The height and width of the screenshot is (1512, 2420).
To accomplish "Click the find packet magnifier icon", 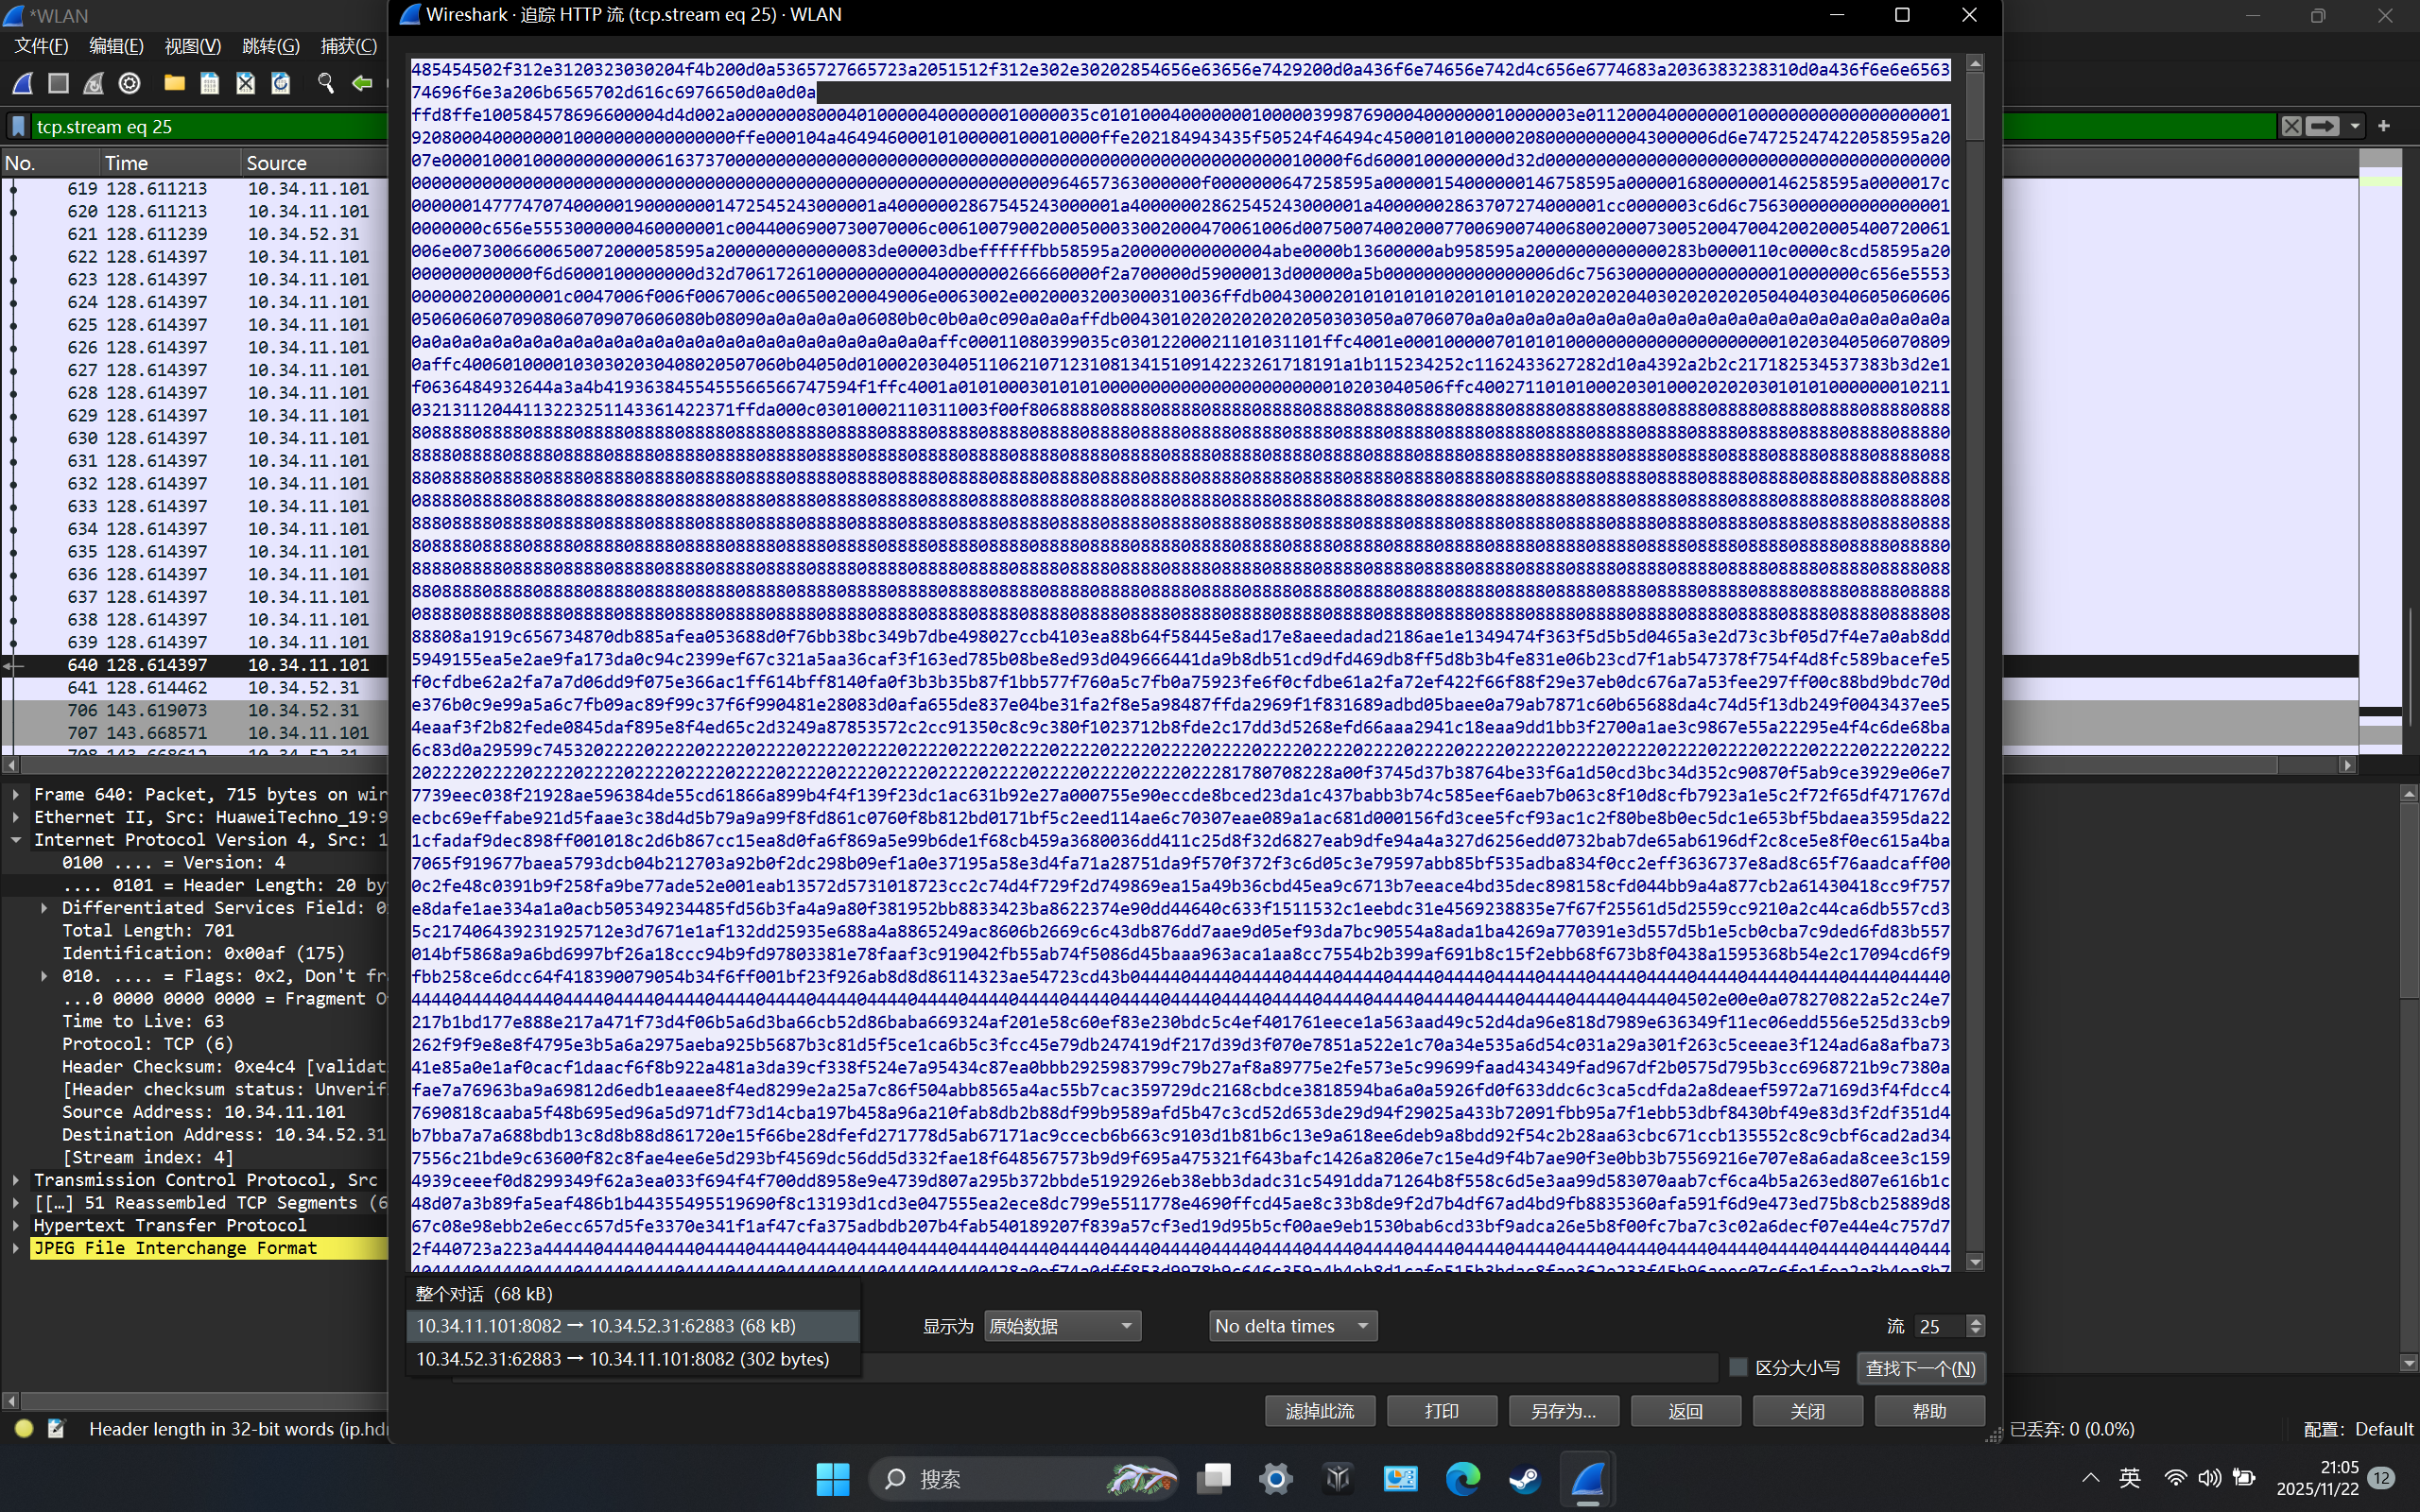I will pos(325,84).
